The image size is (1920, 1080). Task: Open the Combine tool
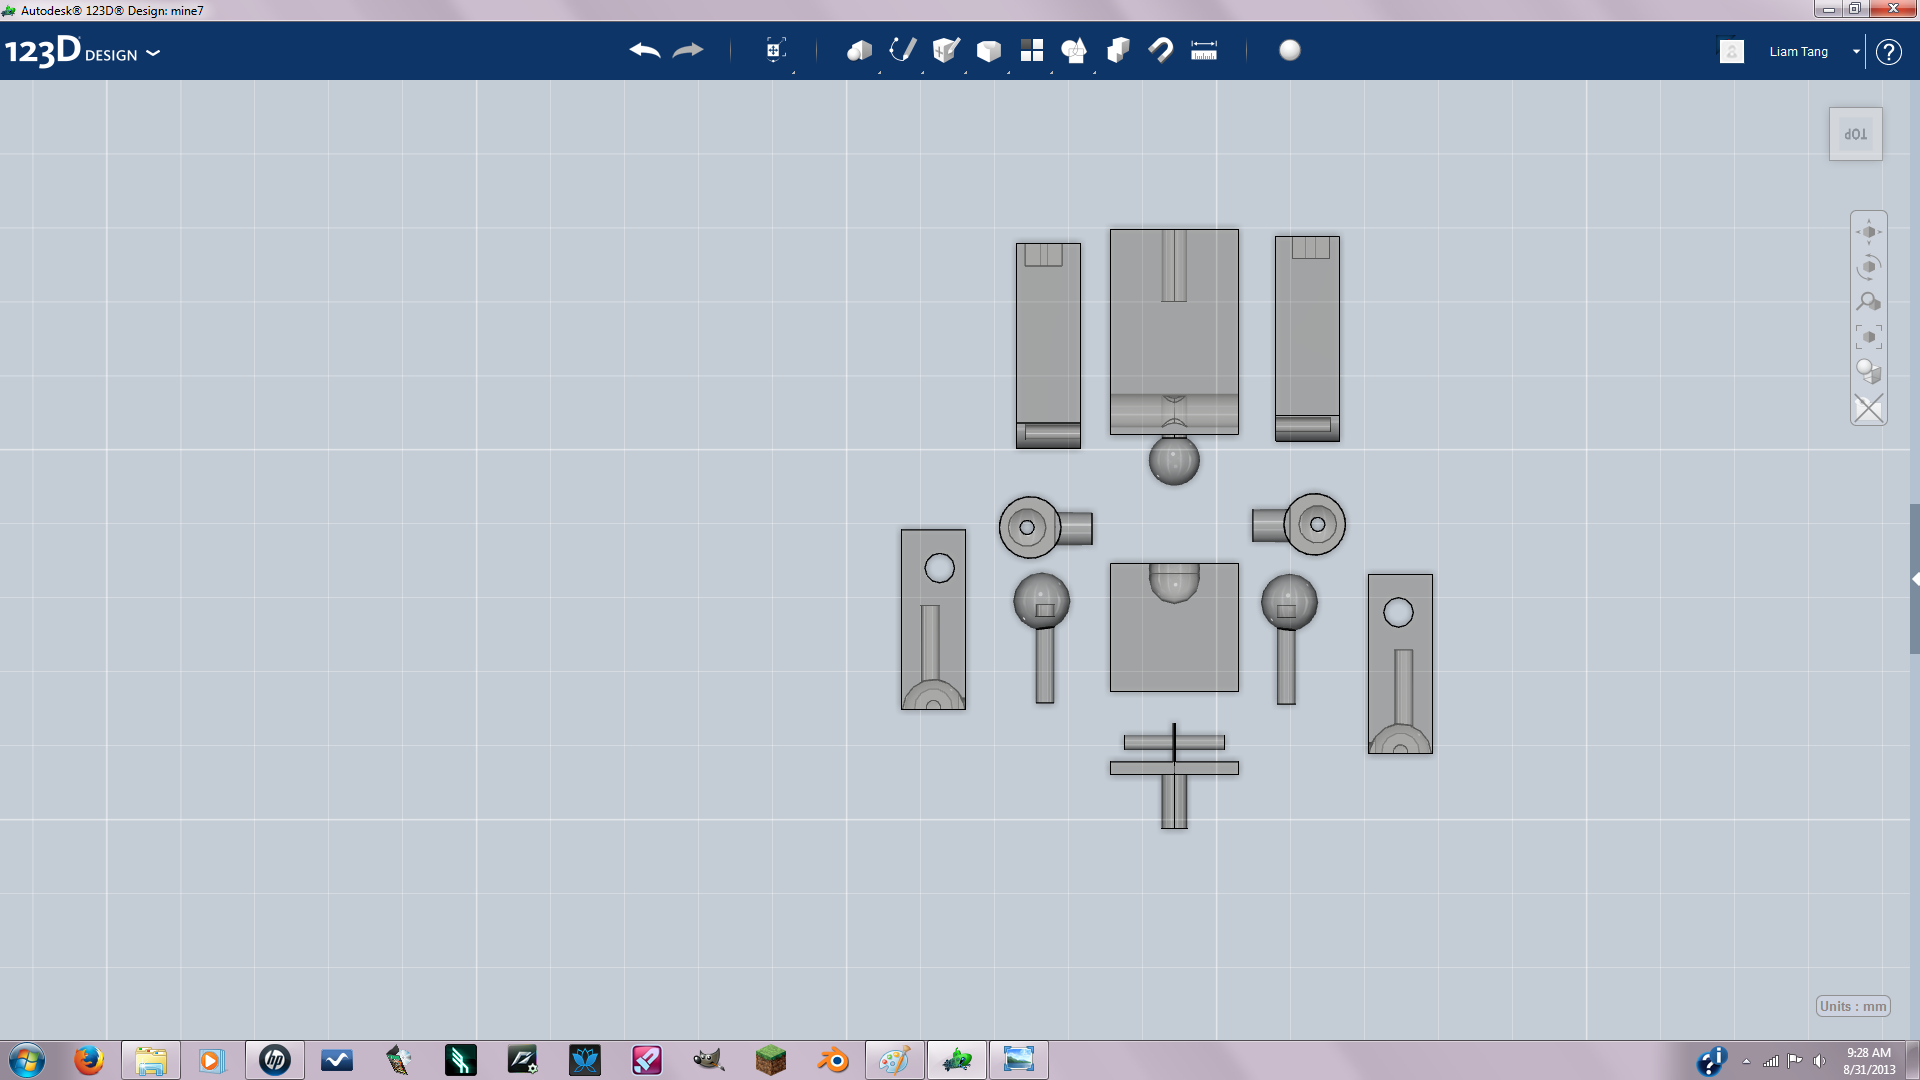click(x=1118, y=50)
